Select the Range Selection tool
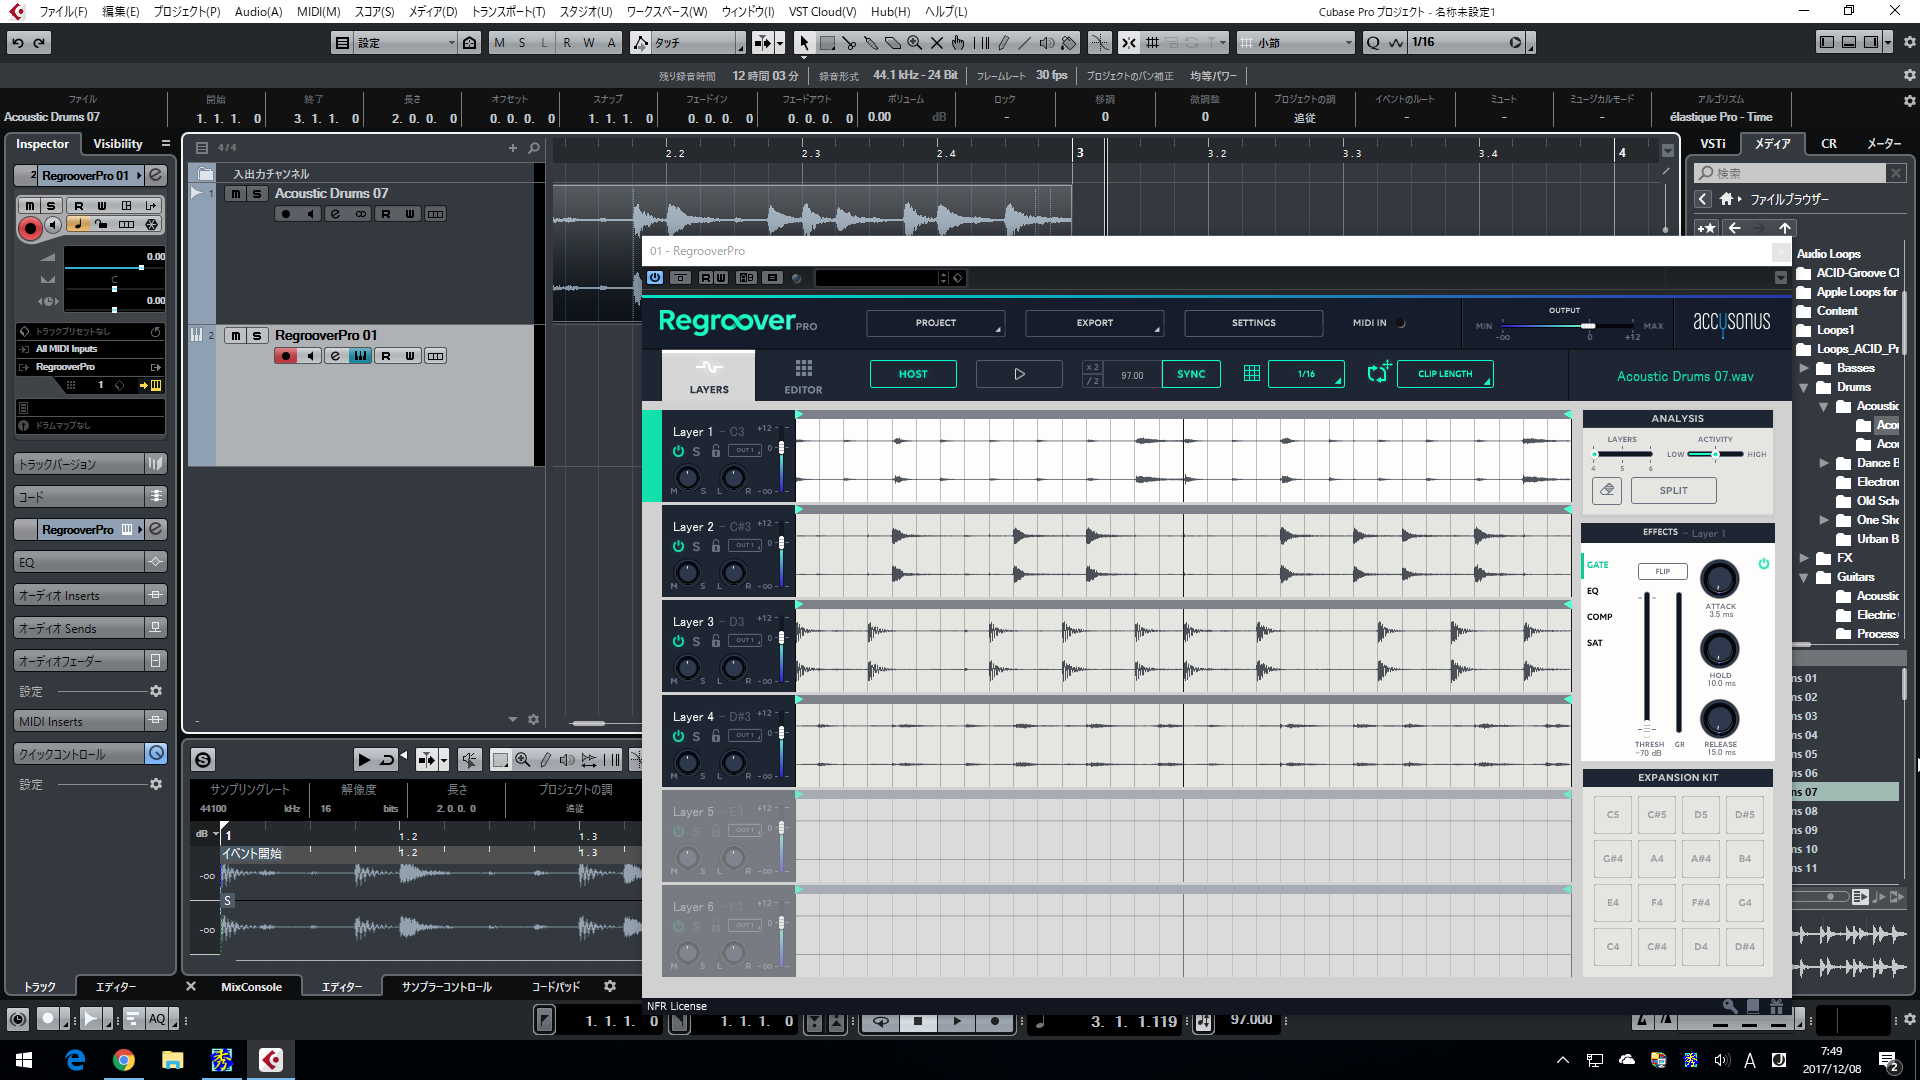Viewport: 1920px width, 1080px height. click(x=827, y=43)
